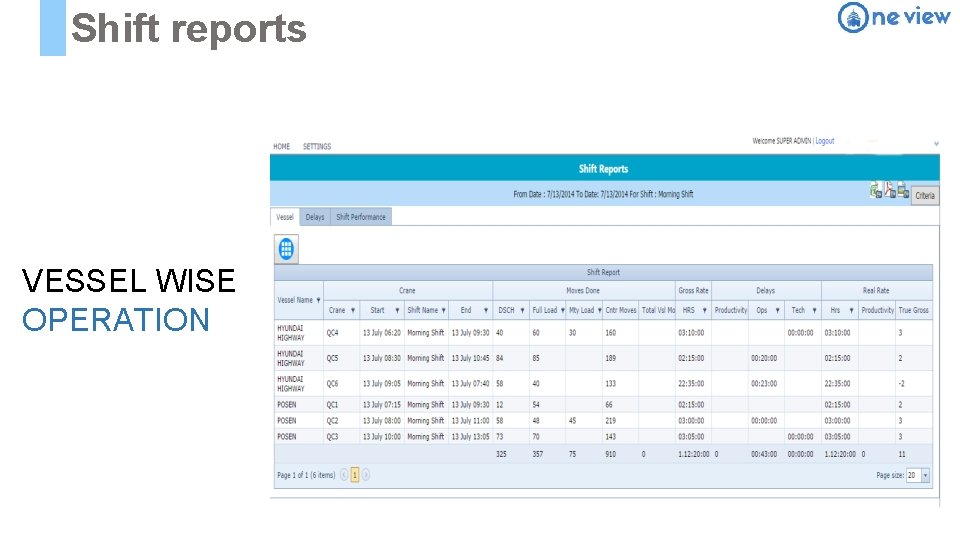Click crane cell QC1
This screenshot has width=960, height=540.
[x=332, y=405]
